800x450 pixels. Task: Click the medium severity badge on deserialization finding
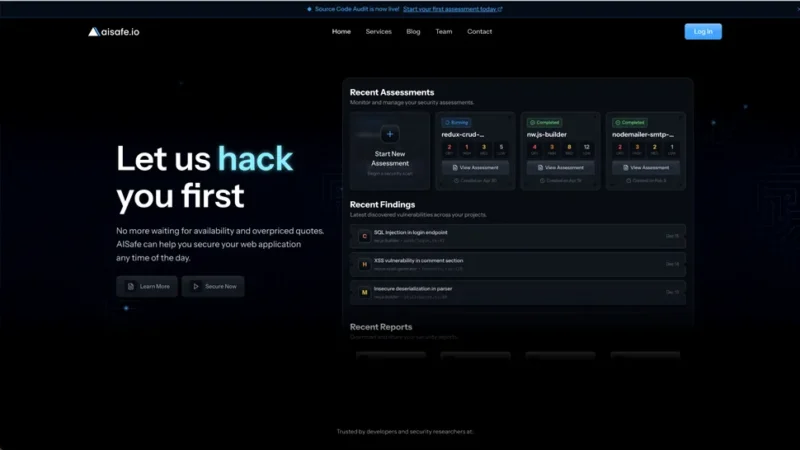tap(364, 292)
